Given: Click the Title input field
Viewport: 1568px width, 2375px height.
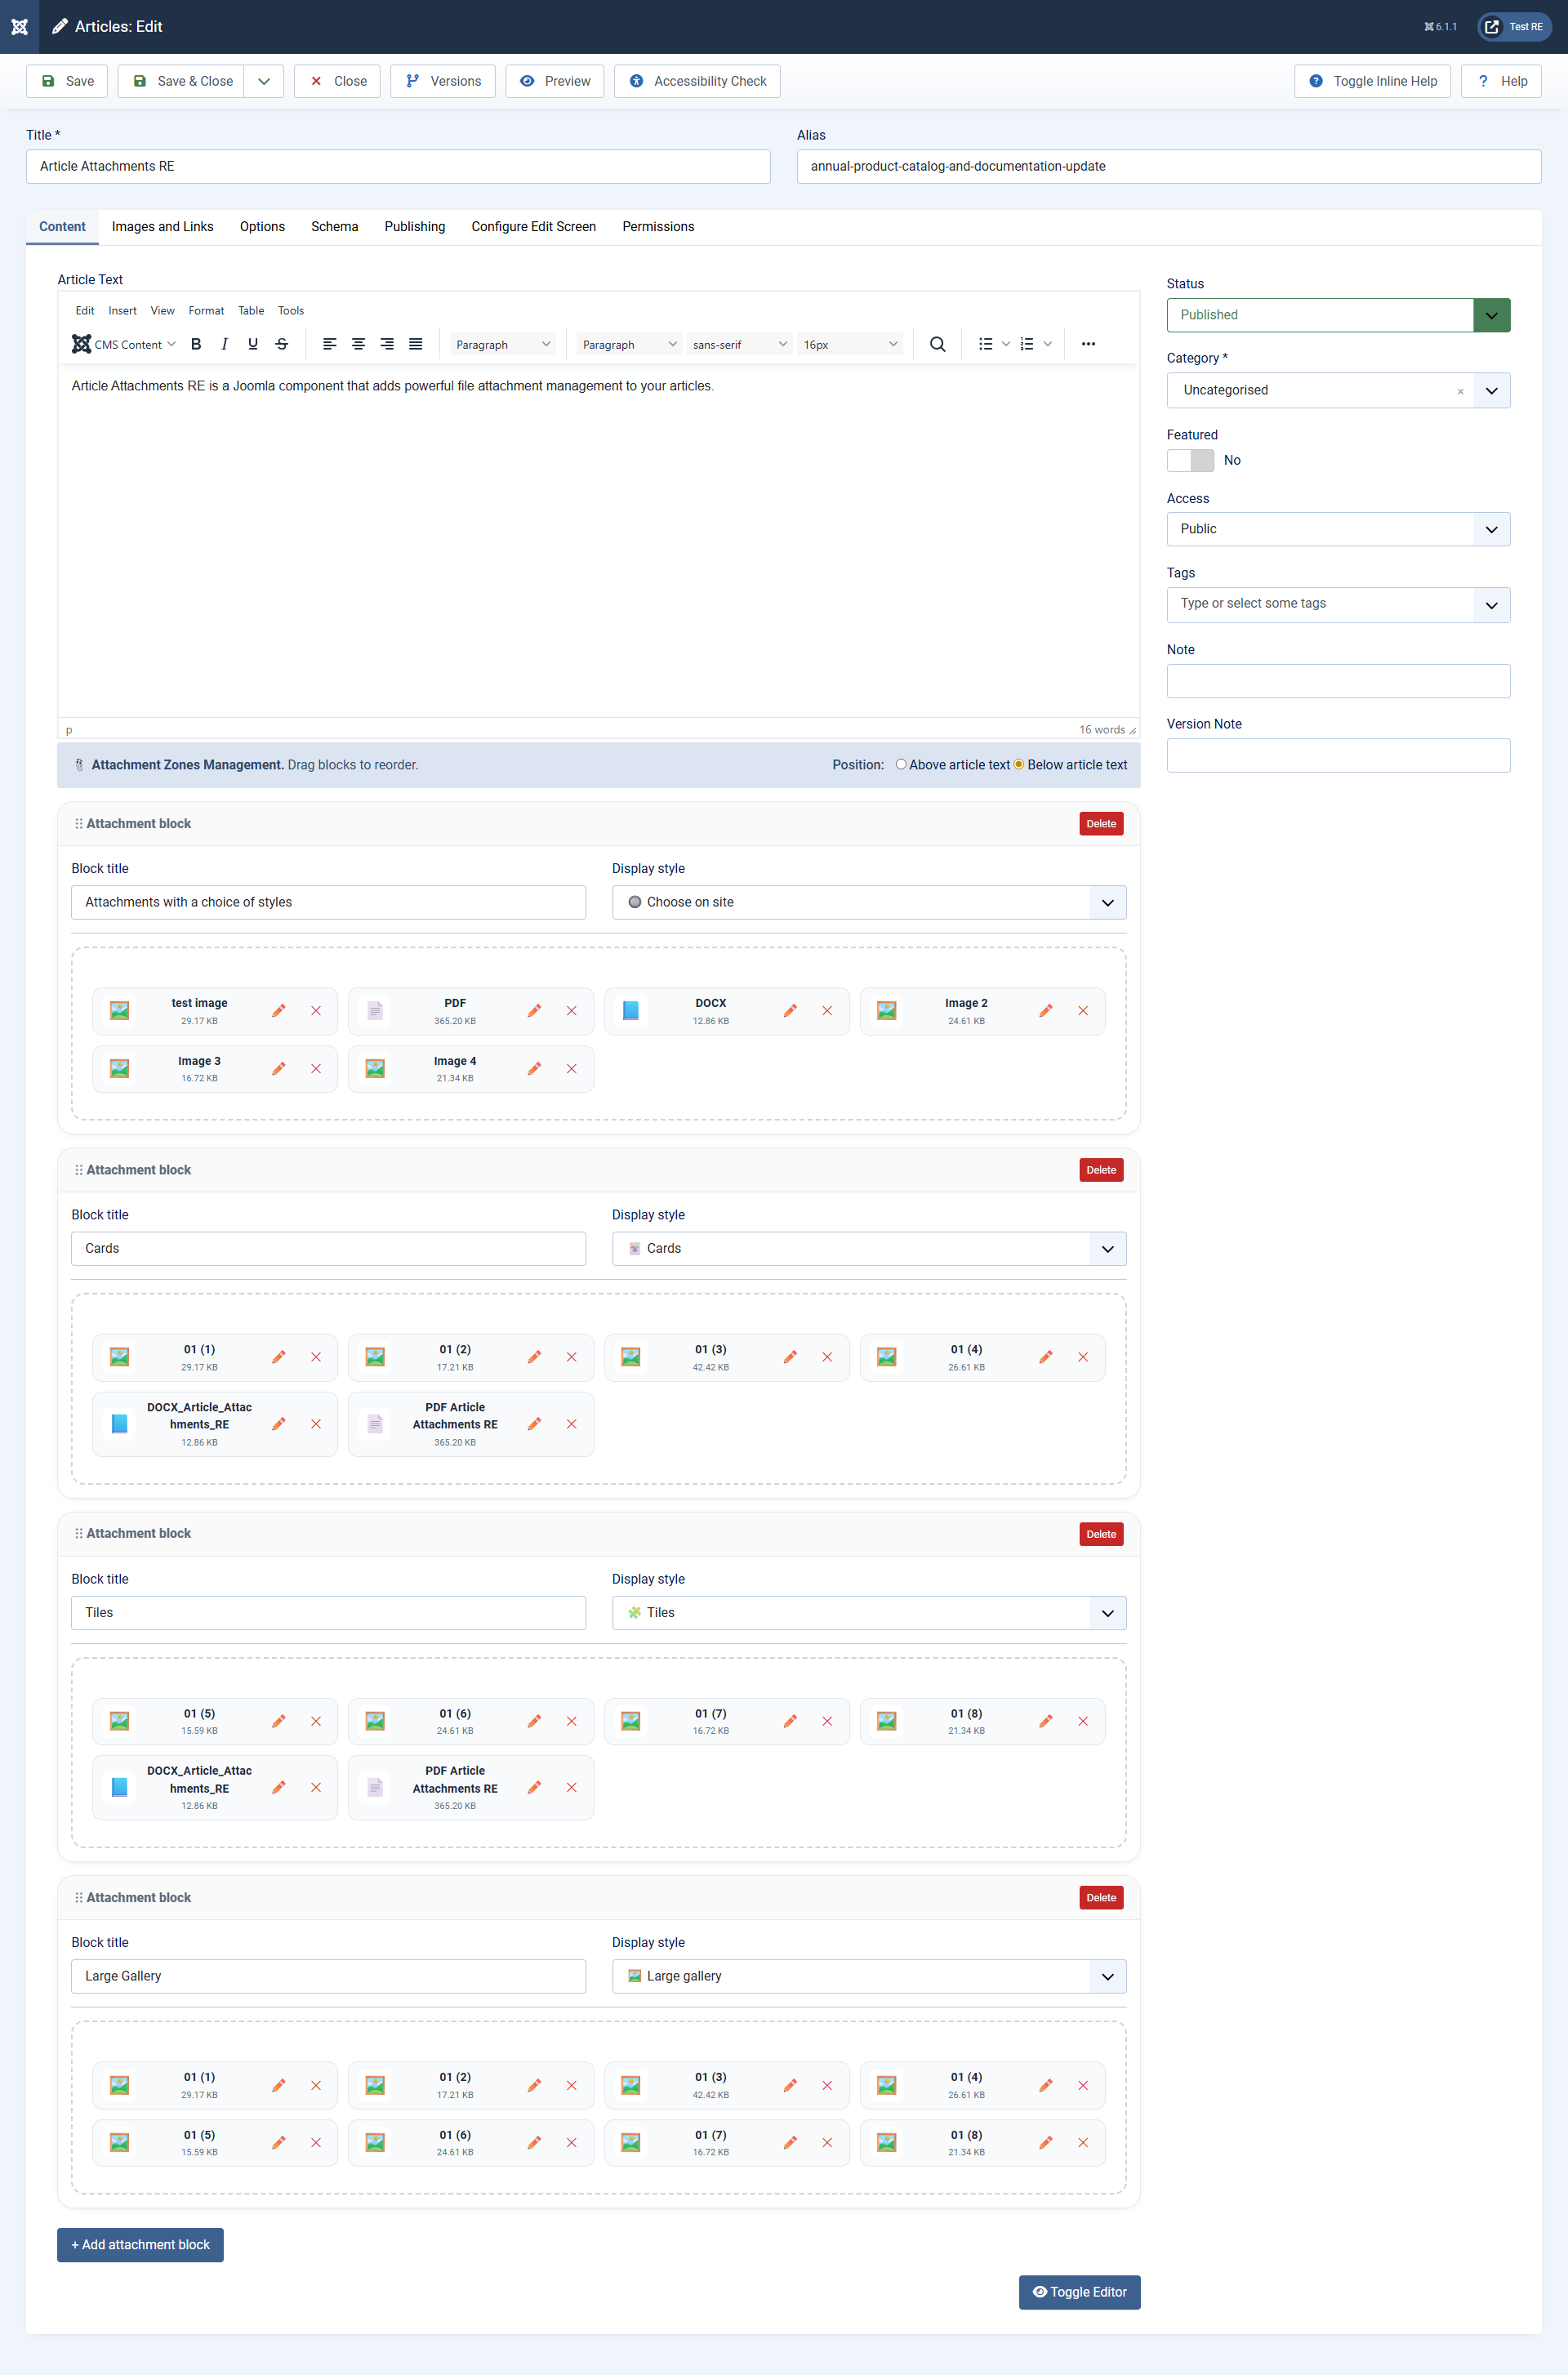Looking at the screenshot, I should click(x=398, y=167).
